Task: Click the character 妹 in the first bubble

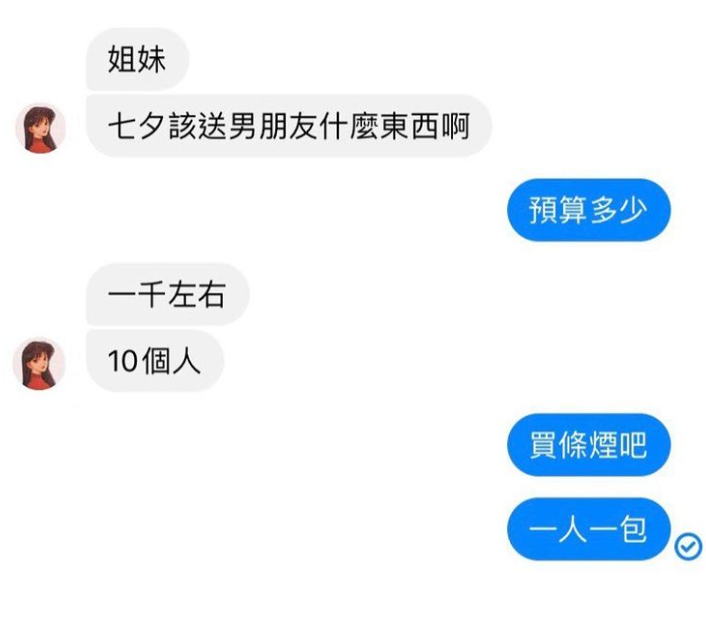Action: click(152, 59)
